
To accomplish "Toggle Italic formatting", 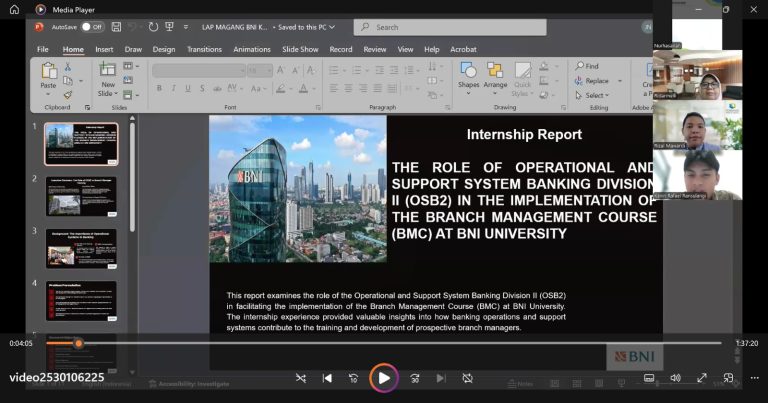I will point(173,88).
